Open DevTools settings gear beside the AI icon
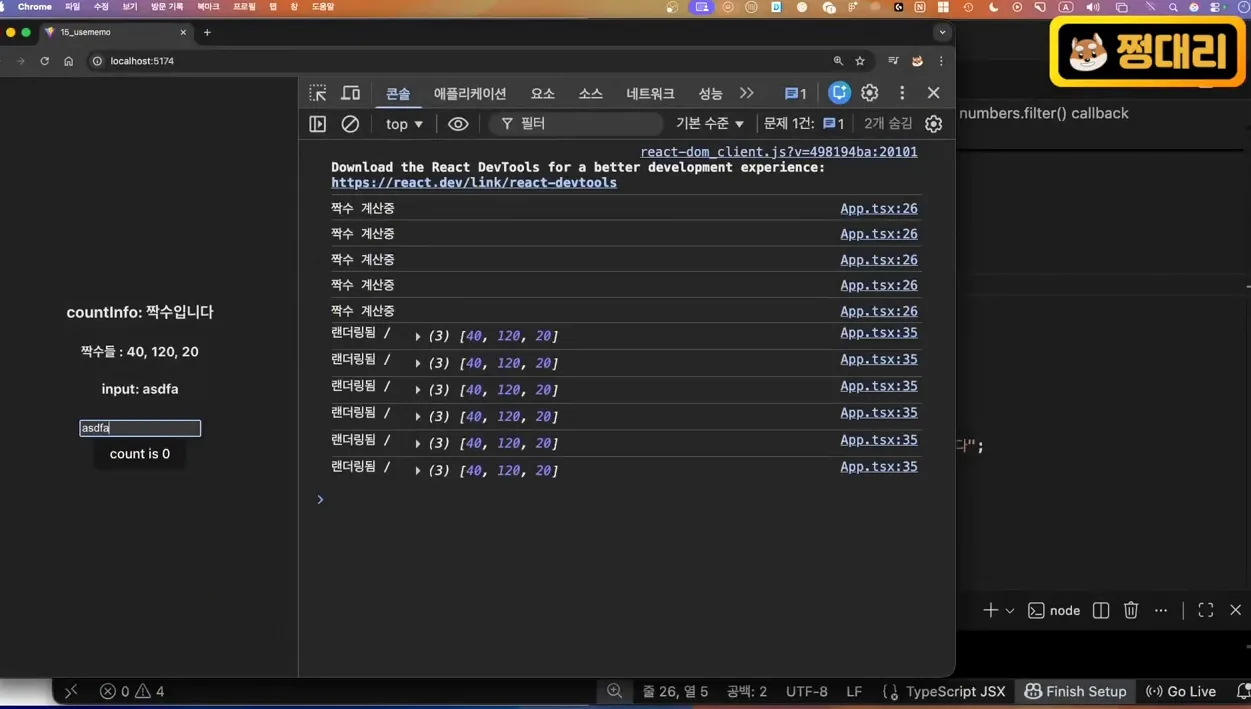 870,93
